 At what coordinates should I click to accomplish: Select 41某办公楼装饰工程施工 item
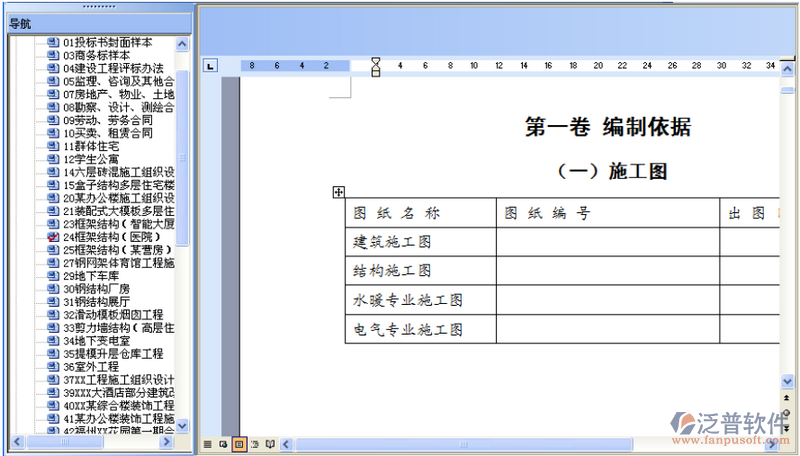(118, 418)
